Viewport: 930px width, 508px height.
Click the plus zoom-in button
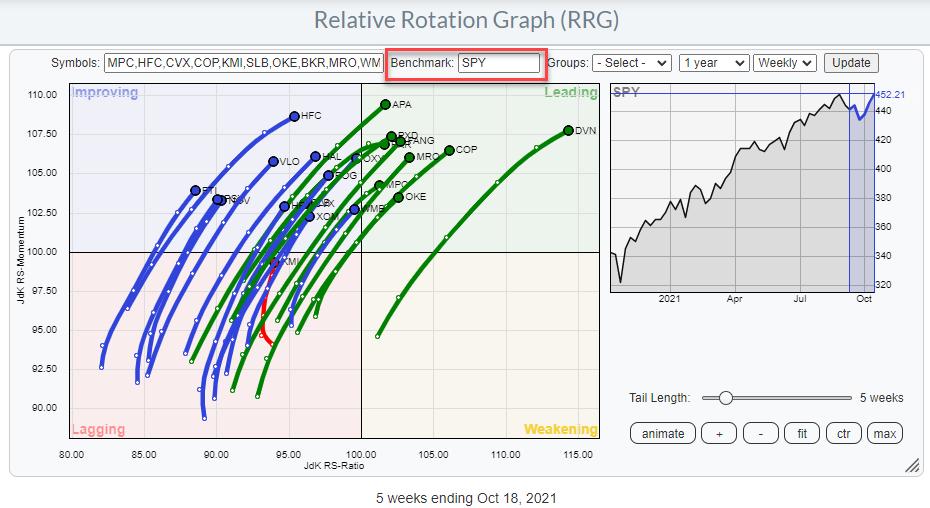coord(719,433)
